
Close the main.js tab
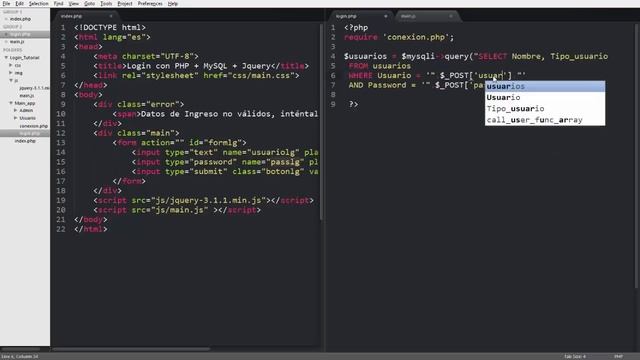pyautogui.click(x=451, y=16)
